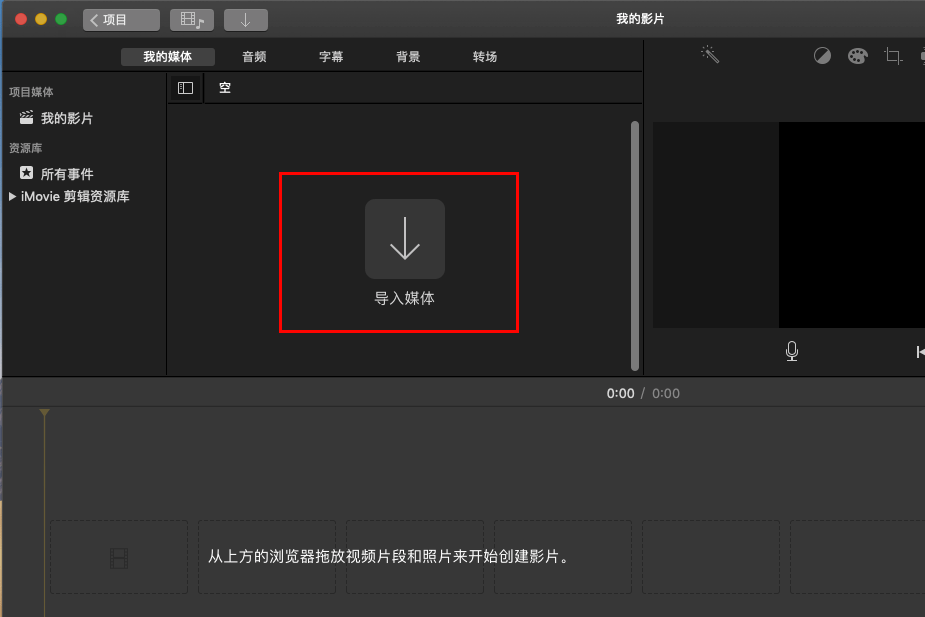925x617 pixels.
Task: Minimize the window with the yellow button
Action: [41, 19]
